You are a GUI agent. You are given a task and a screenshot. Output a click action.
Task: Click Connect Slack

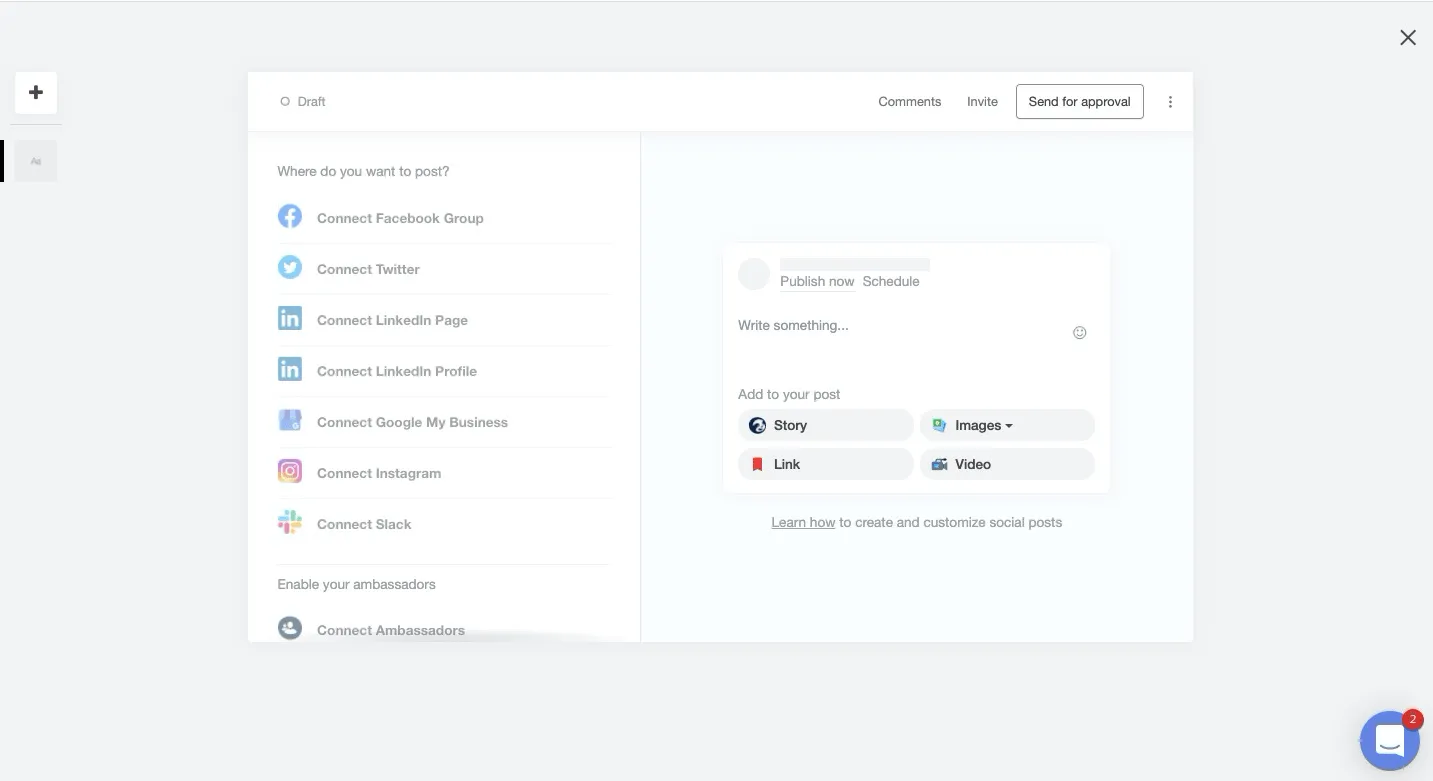tap(364, 524)
